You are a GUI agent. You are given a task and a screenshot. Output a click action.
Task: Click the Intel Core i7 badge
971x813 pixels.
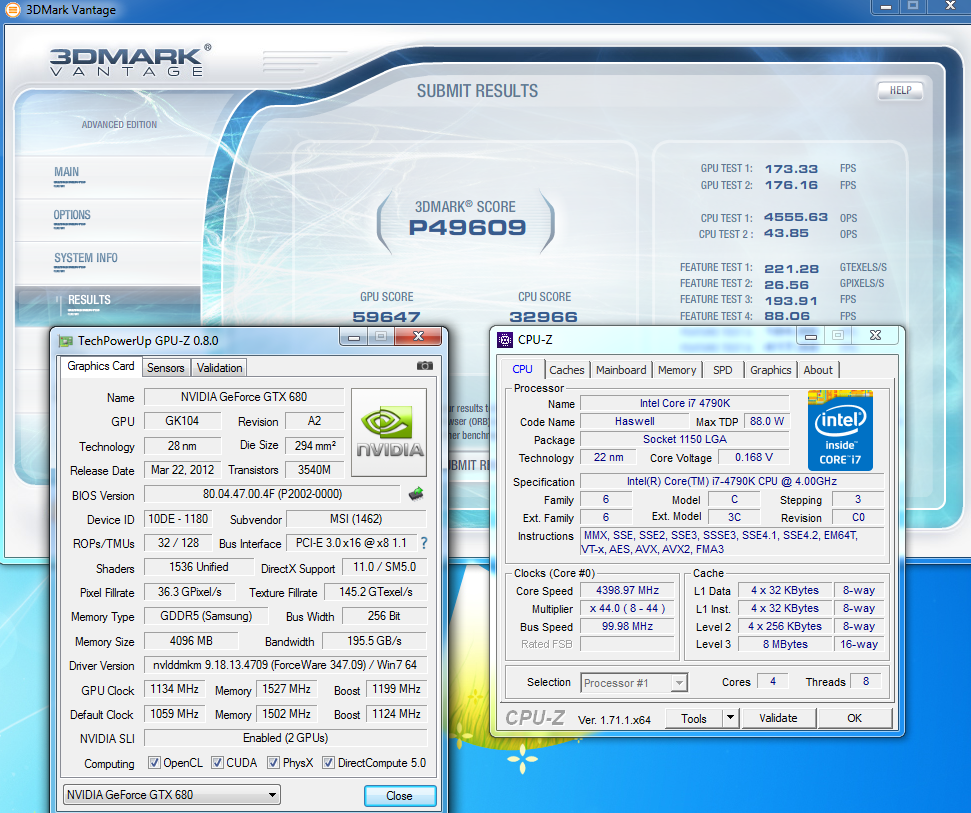click(x=840, y=430)
